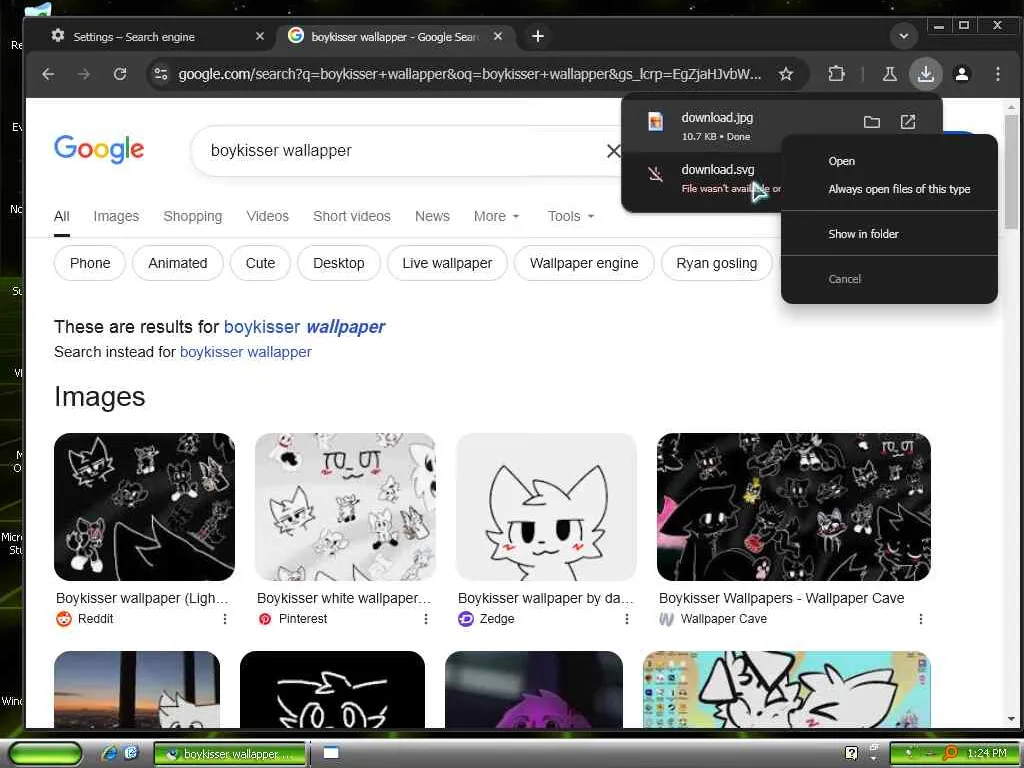Expand the Tools dropdown

[571, 216]
